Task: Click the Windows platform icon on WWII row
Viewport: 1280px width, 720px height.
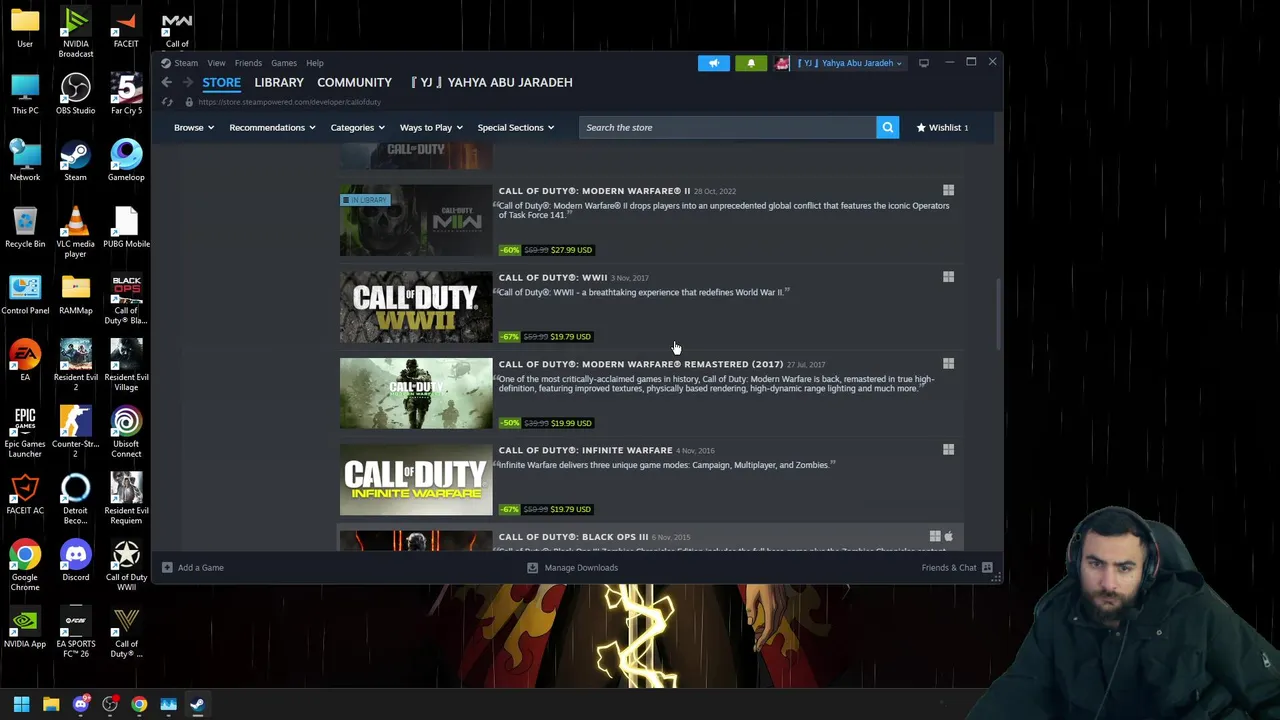Action: (x=948, y=277)
